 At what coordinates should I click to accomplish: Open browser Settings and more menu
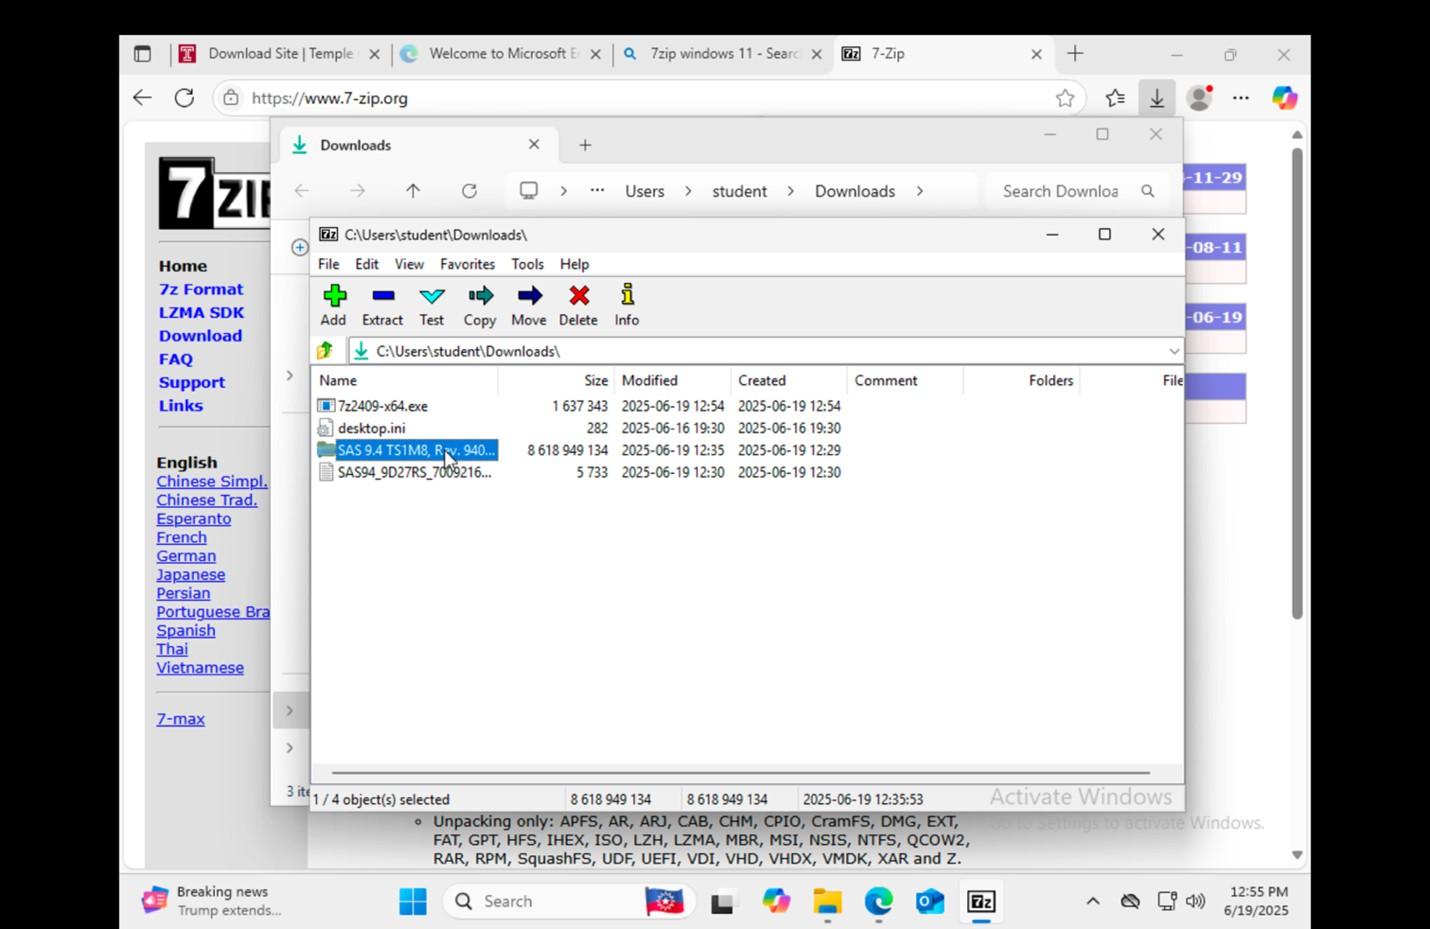tap(1241, 98)
